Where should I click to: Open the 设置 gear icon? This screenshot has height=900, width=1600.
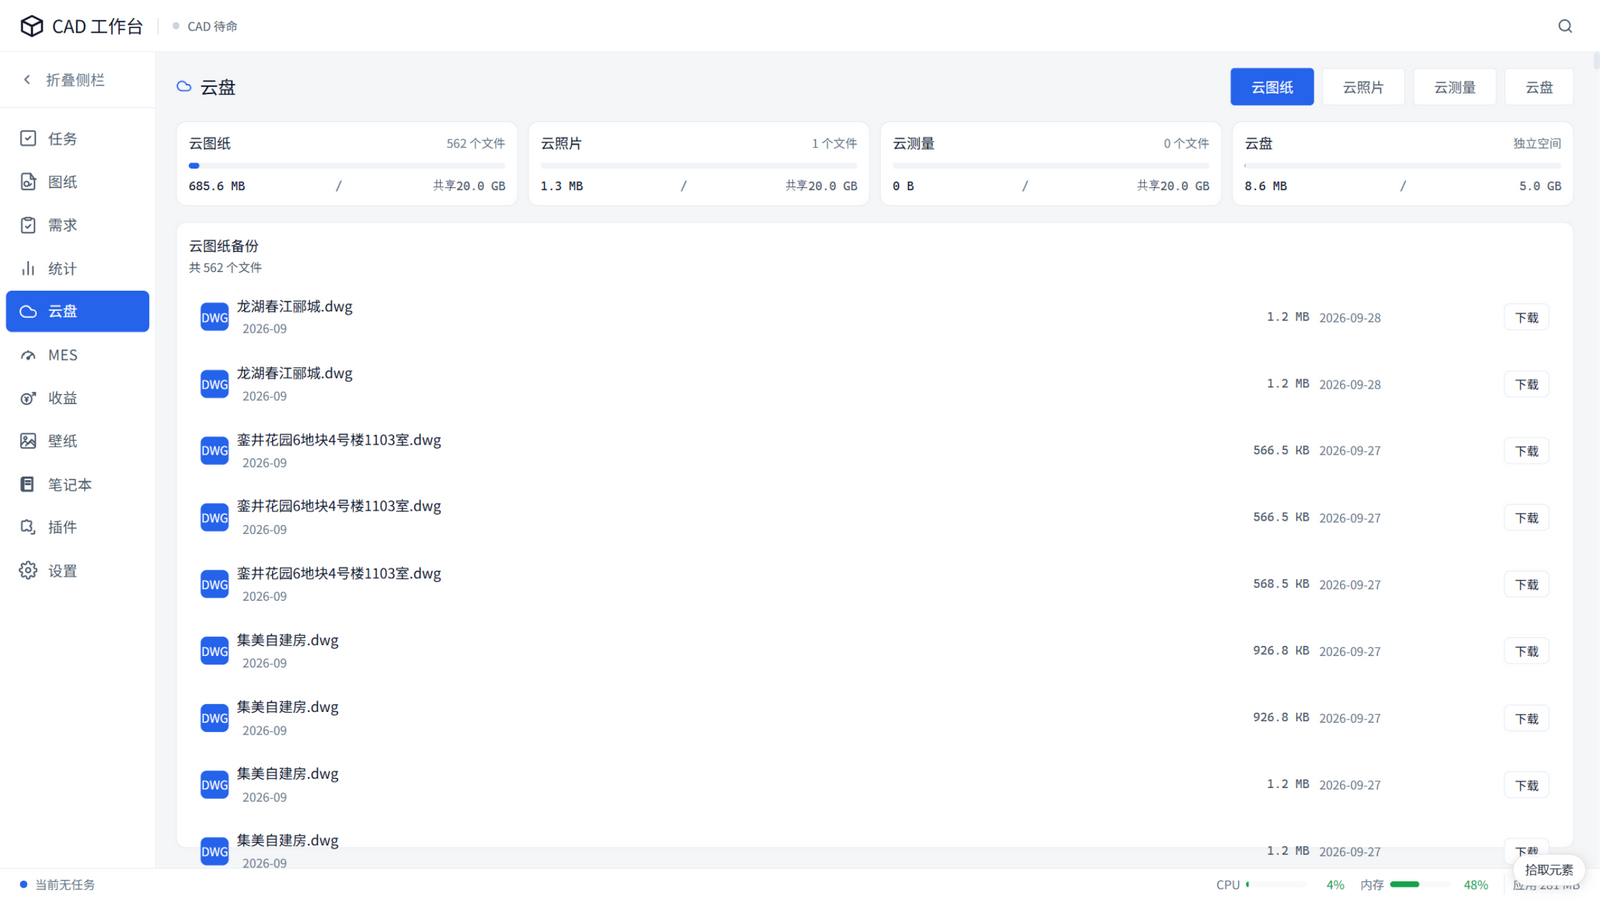tap(28, 571)
